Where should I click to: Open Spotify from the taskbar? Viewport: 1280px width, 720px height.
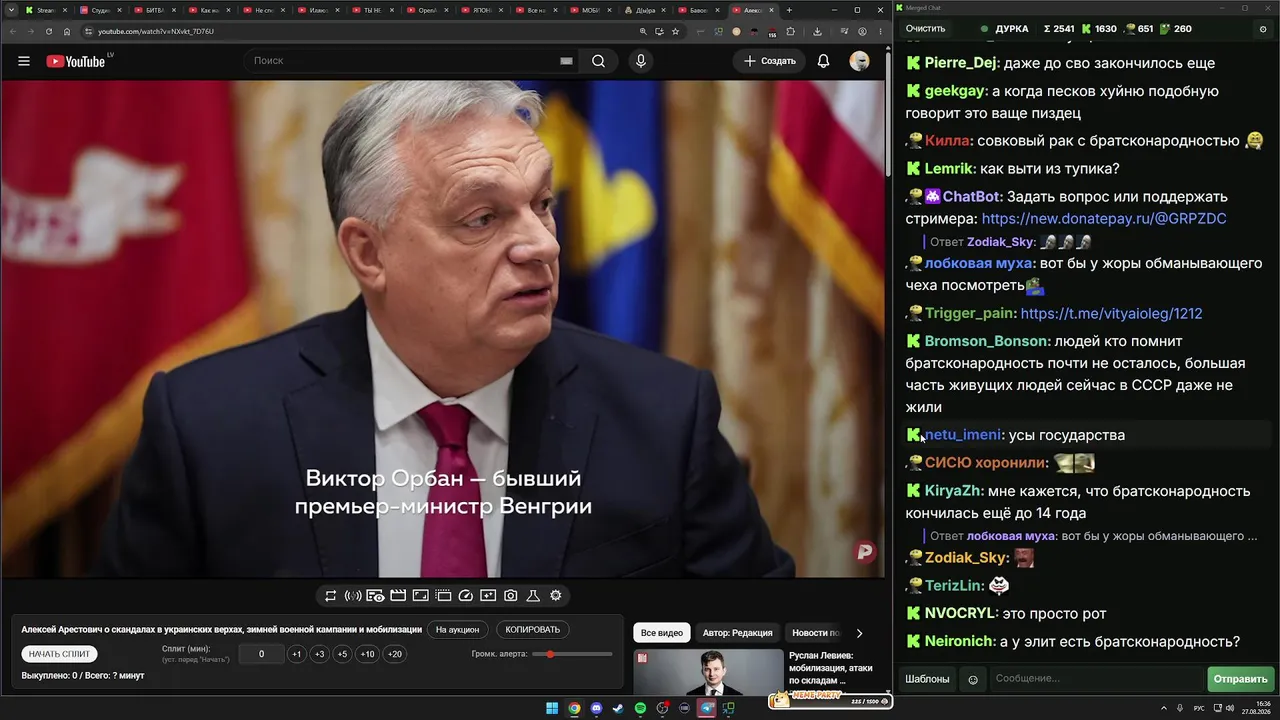pyautogui.click(x=641, y=708)
